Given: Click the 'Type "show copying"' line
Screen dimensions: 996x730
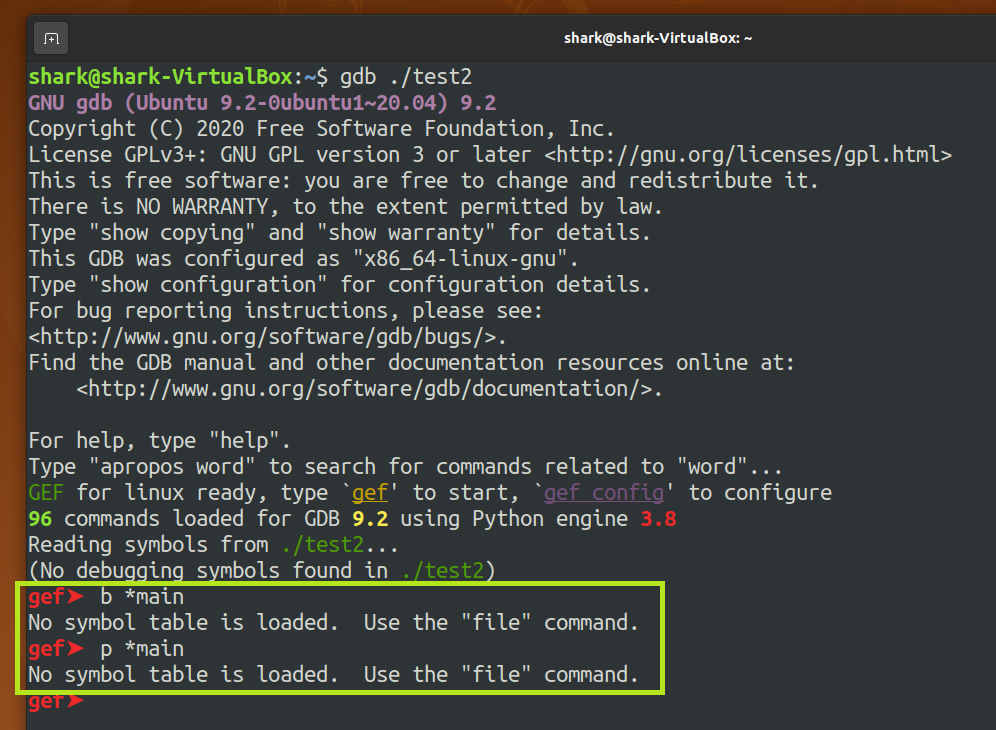Looking at the screenshot, I should 339,233.
